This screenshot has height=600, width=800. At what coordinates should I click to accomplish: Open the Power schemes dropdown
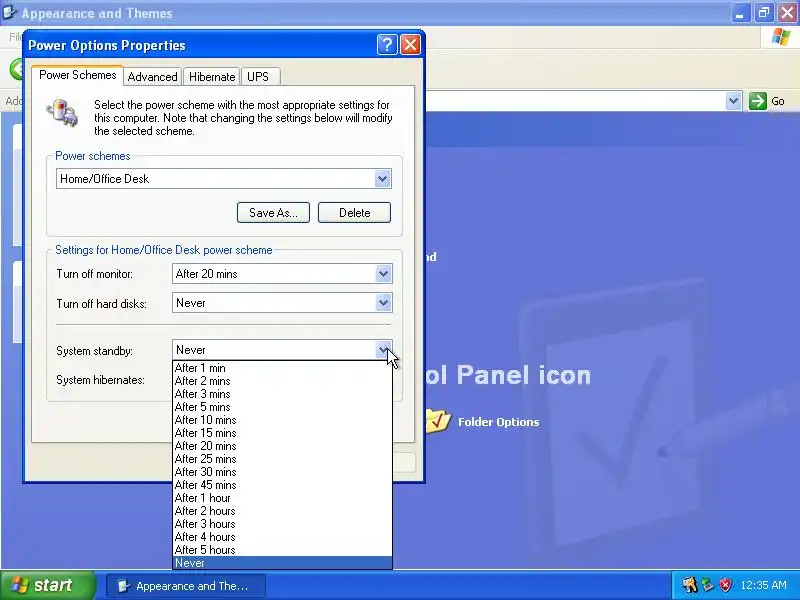(x=383, y=179)
